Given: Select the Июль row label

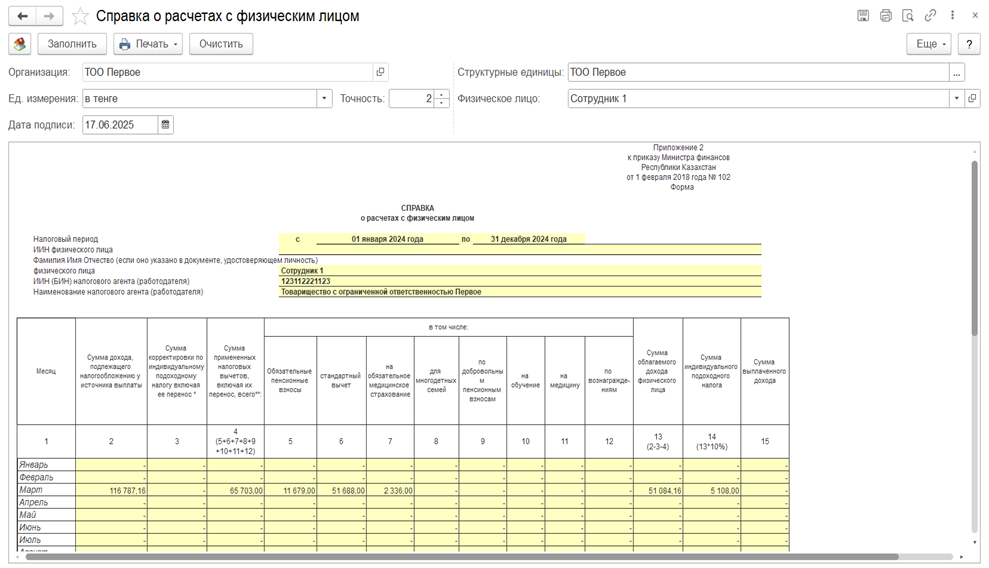Looking at the screenshot, I should tap(46, 540).
